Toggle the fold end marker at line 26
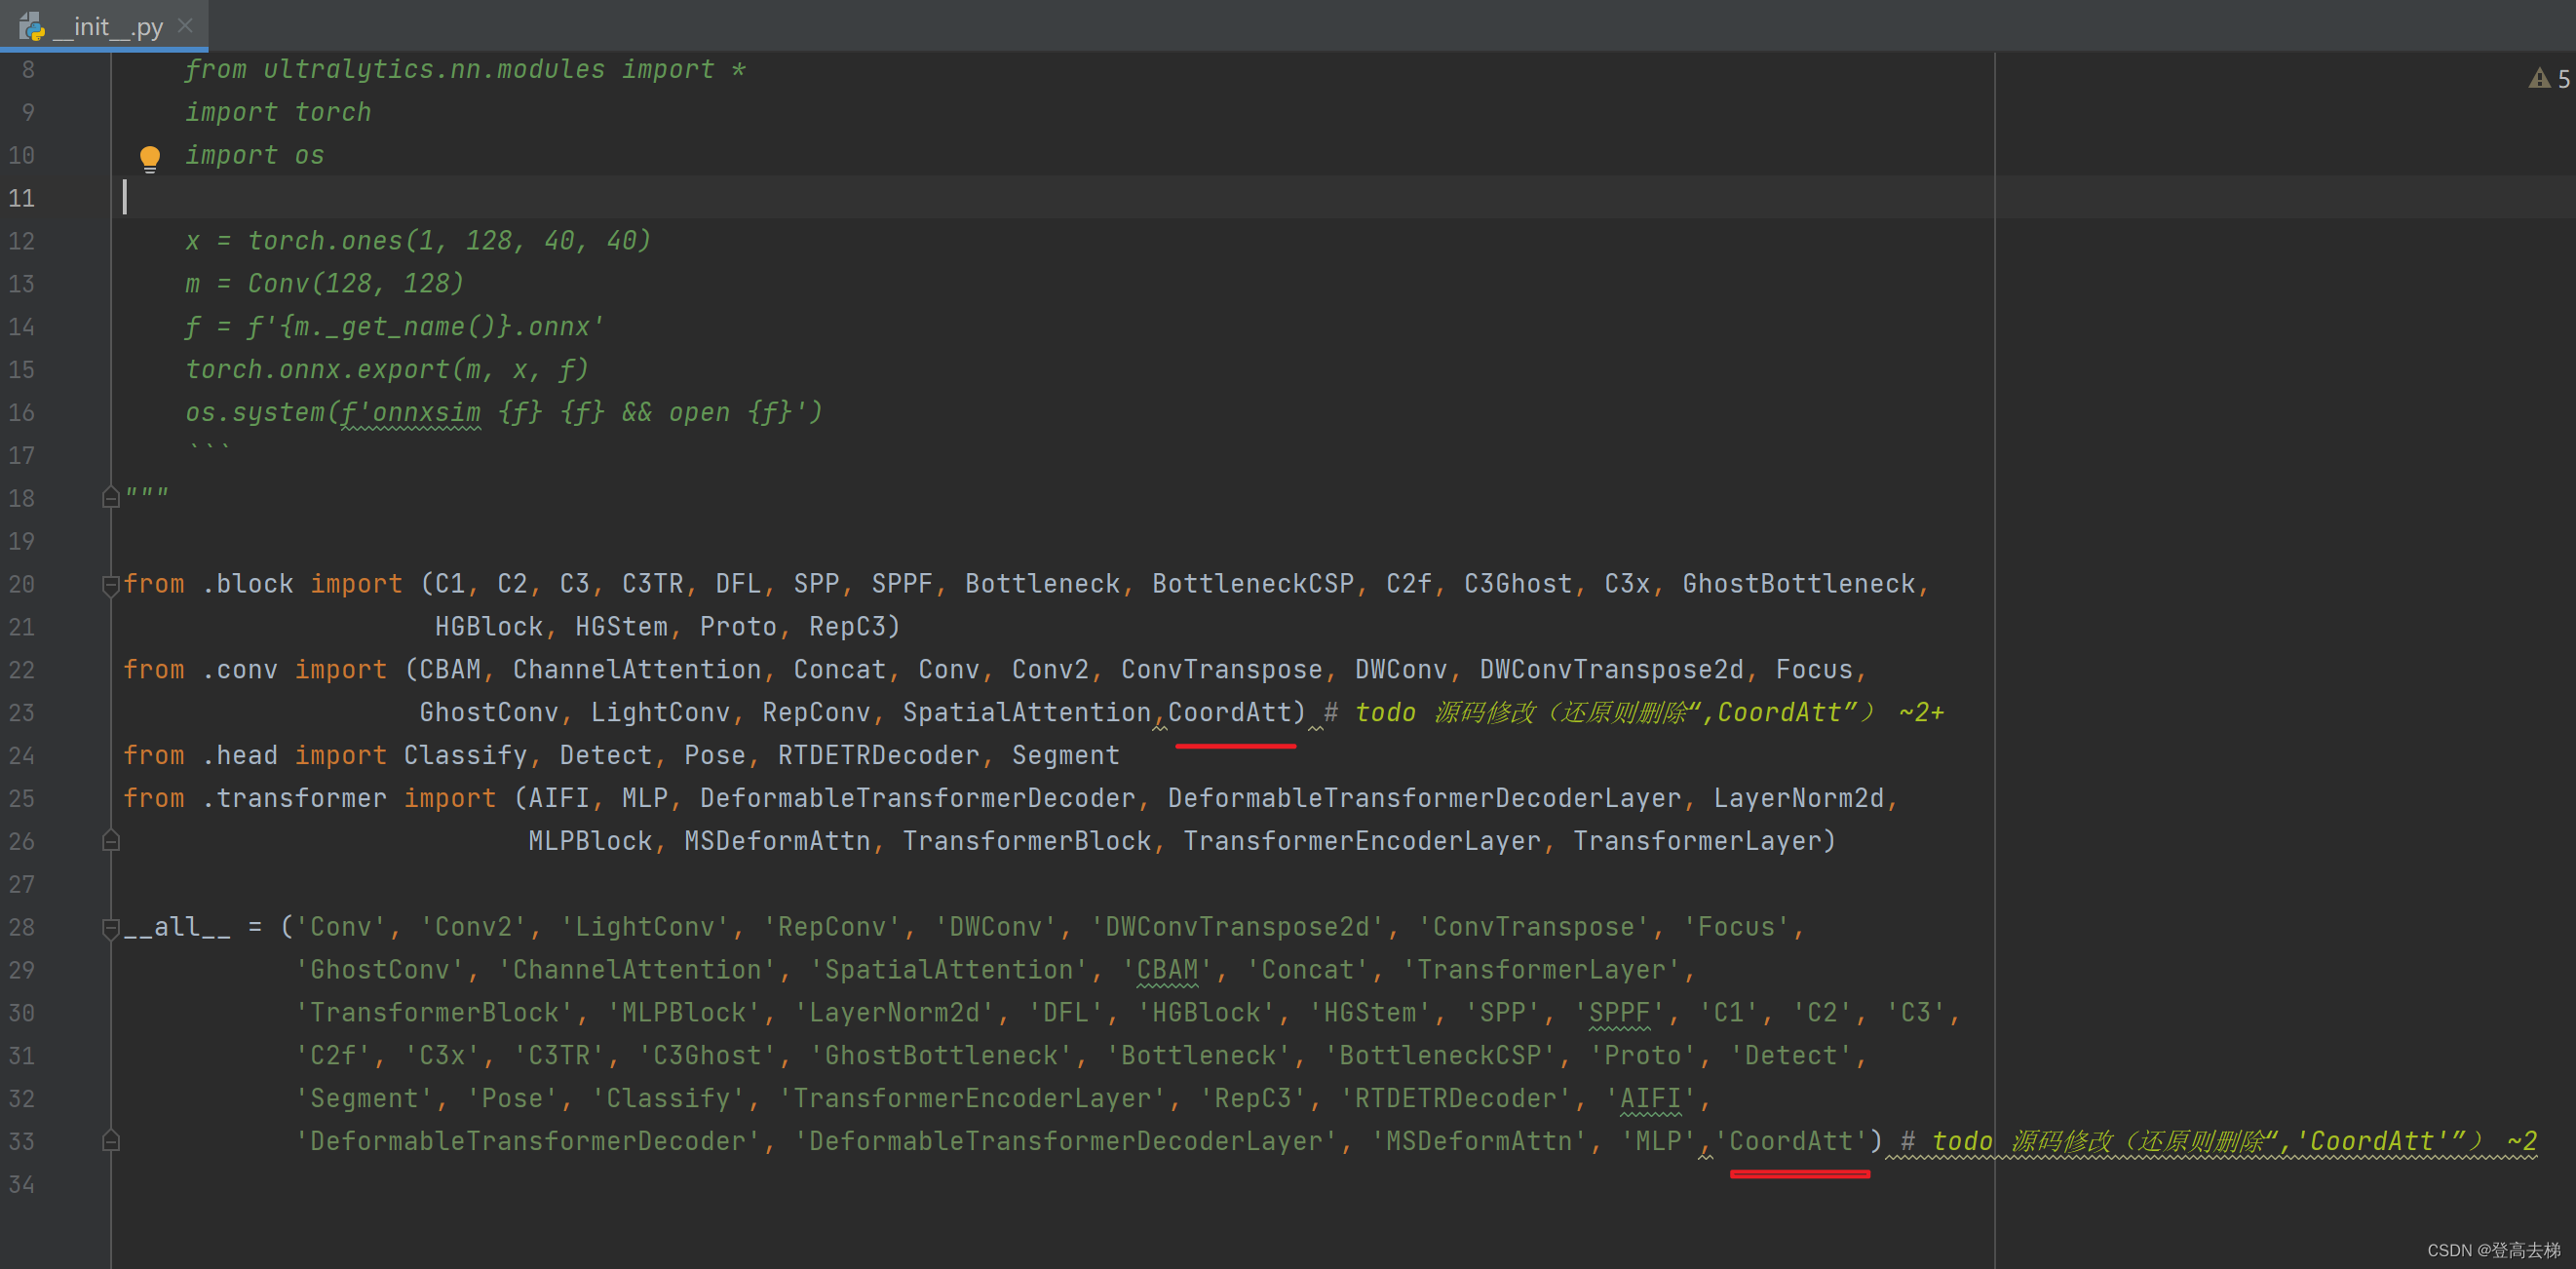 [111, 841]
